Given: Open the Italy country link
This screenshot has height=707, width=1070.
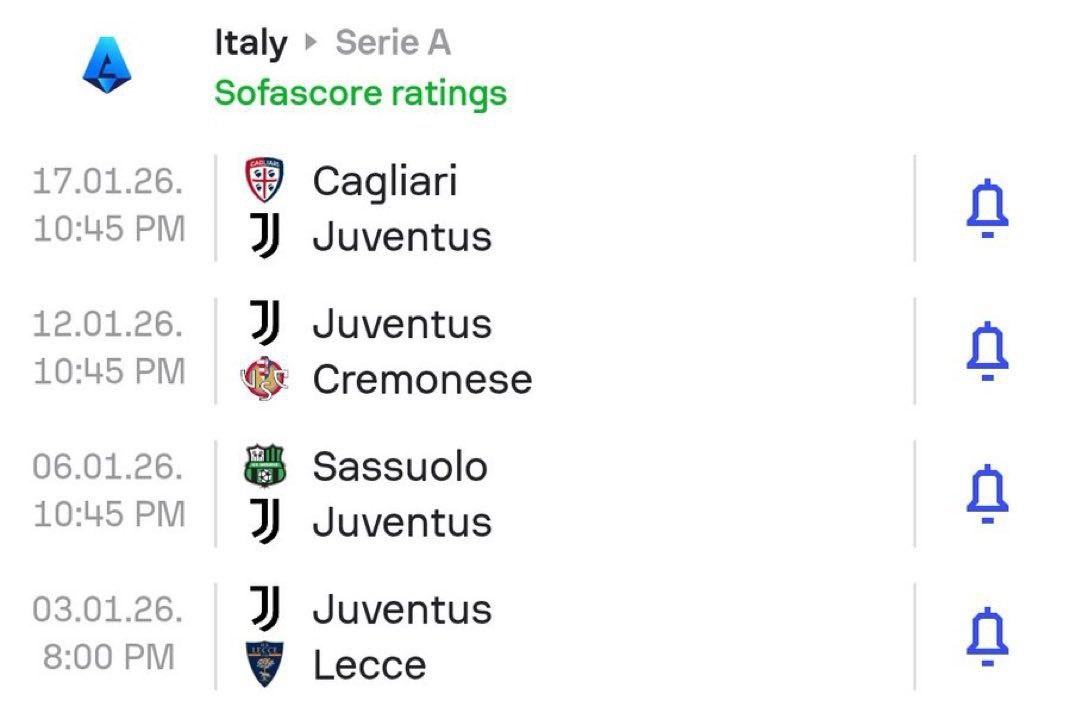Looking at the screenshot, I should coord(250,43).
